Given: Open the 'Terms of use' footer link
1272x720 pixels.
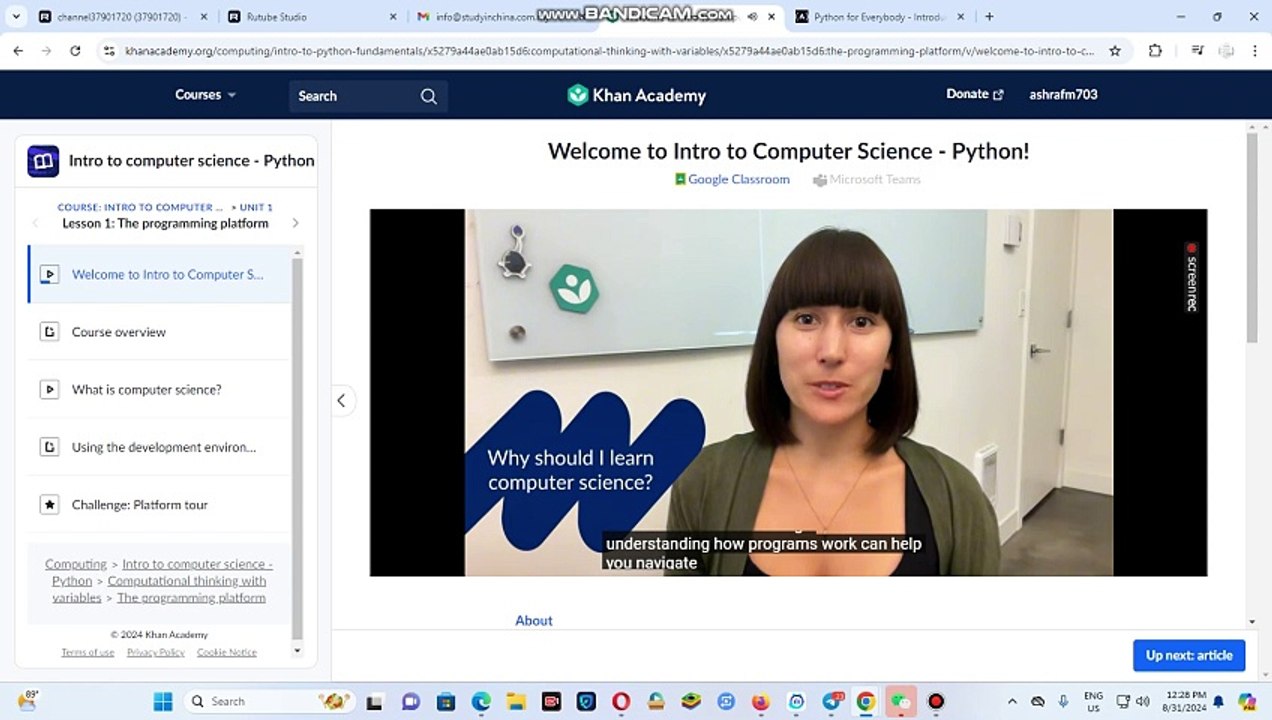Looking at the screenshot, I should pos(88,652).
